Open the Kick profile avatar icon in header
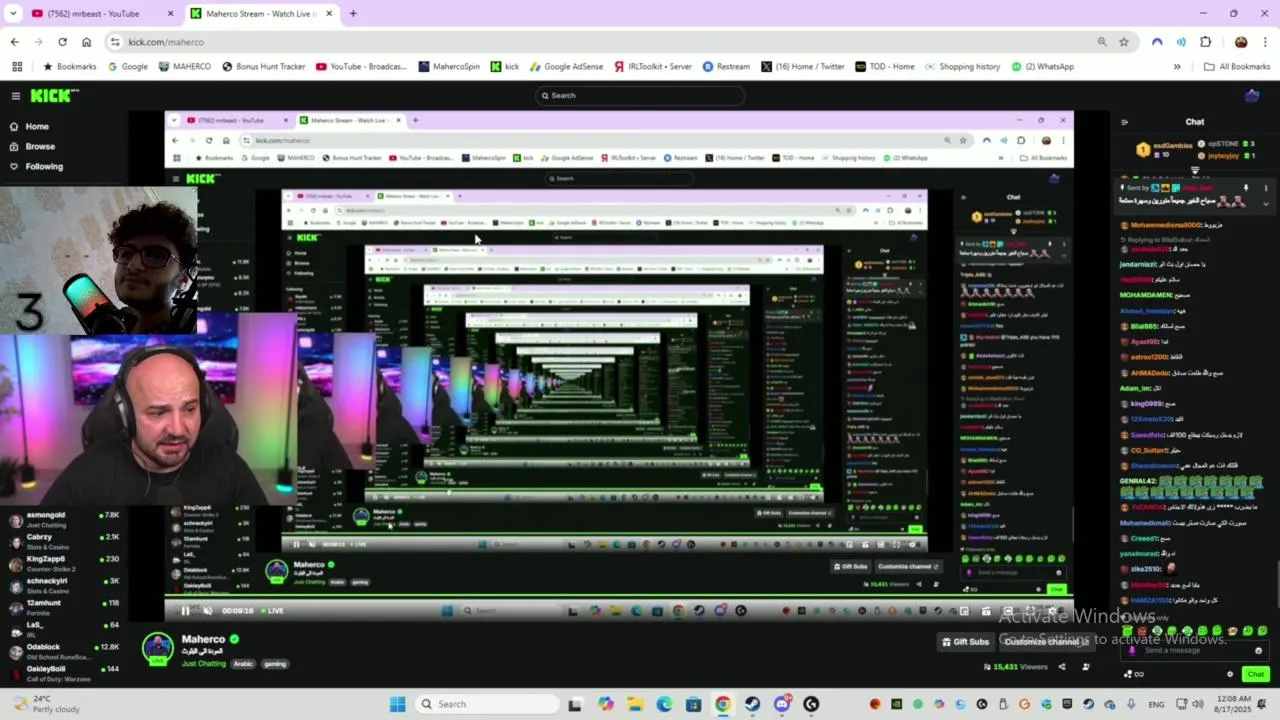Viewport: 1280px width, 720px height. tap(1252, 96)
